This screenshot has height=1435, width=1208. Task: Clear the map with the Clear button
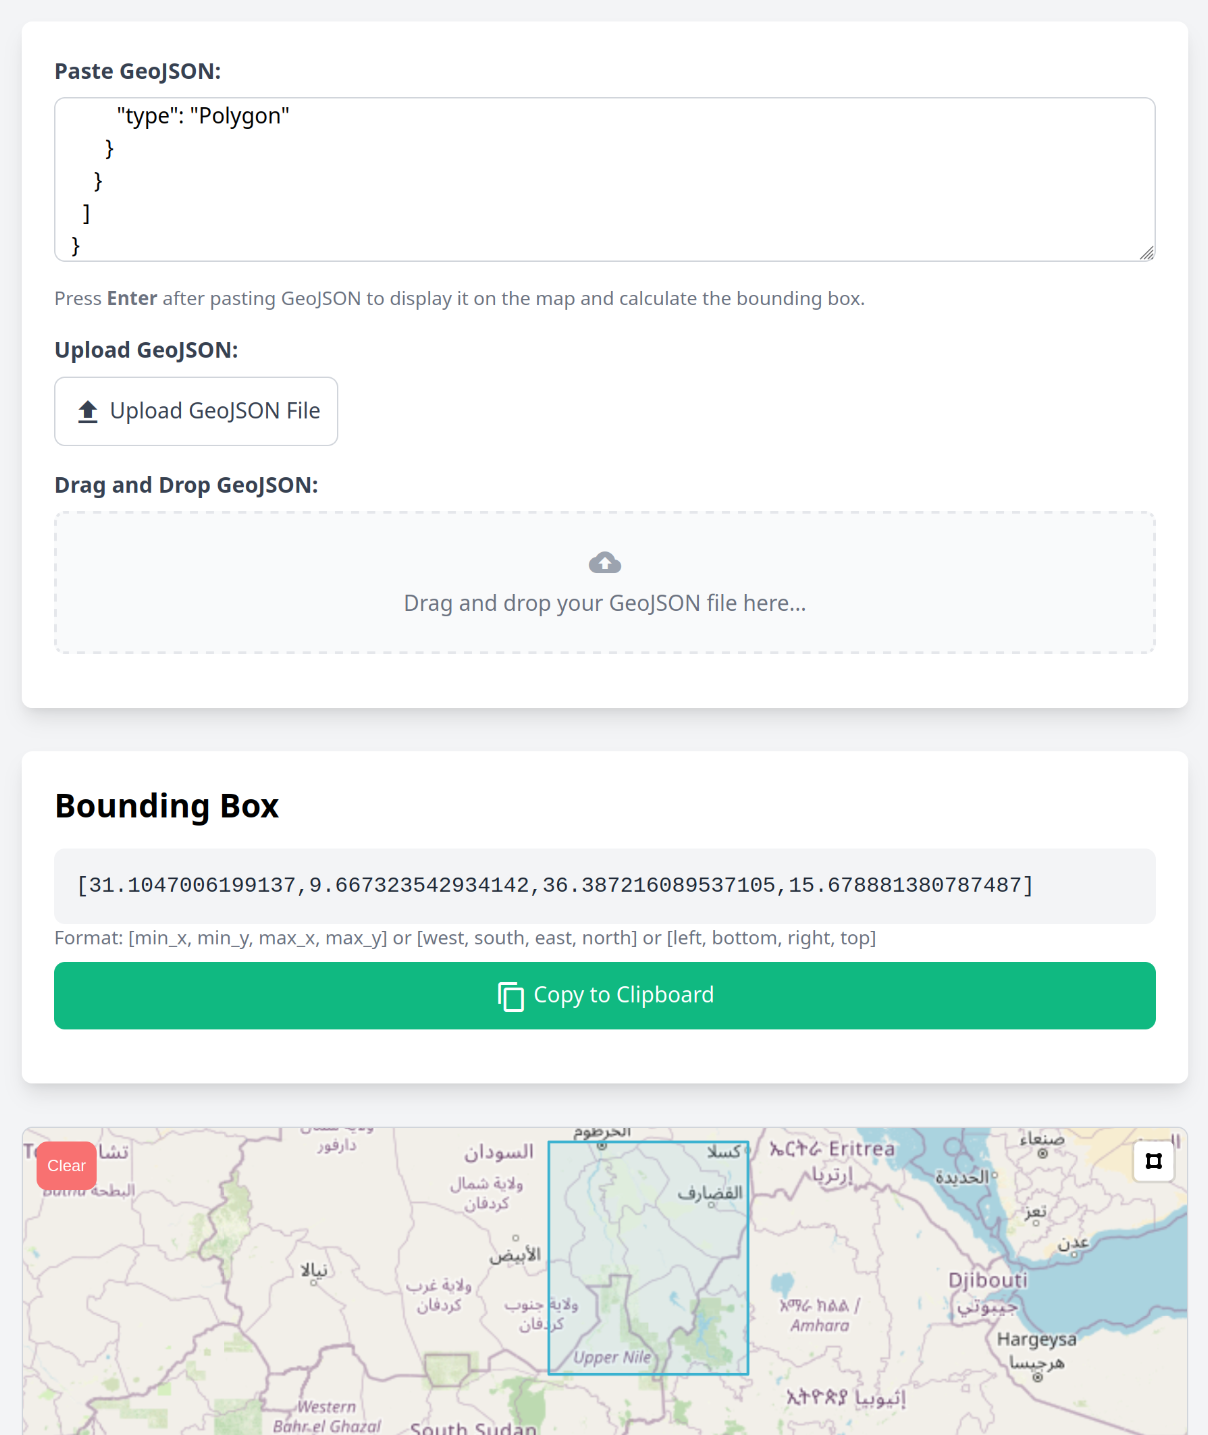point(67,1166)
